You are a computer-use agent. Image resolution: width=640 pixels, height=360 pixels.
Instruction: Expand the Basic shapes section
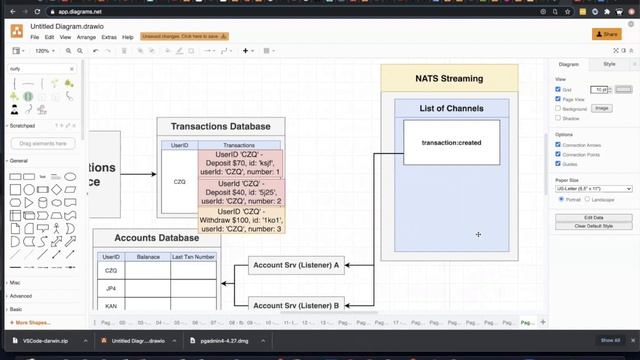[x=16, y=309]
